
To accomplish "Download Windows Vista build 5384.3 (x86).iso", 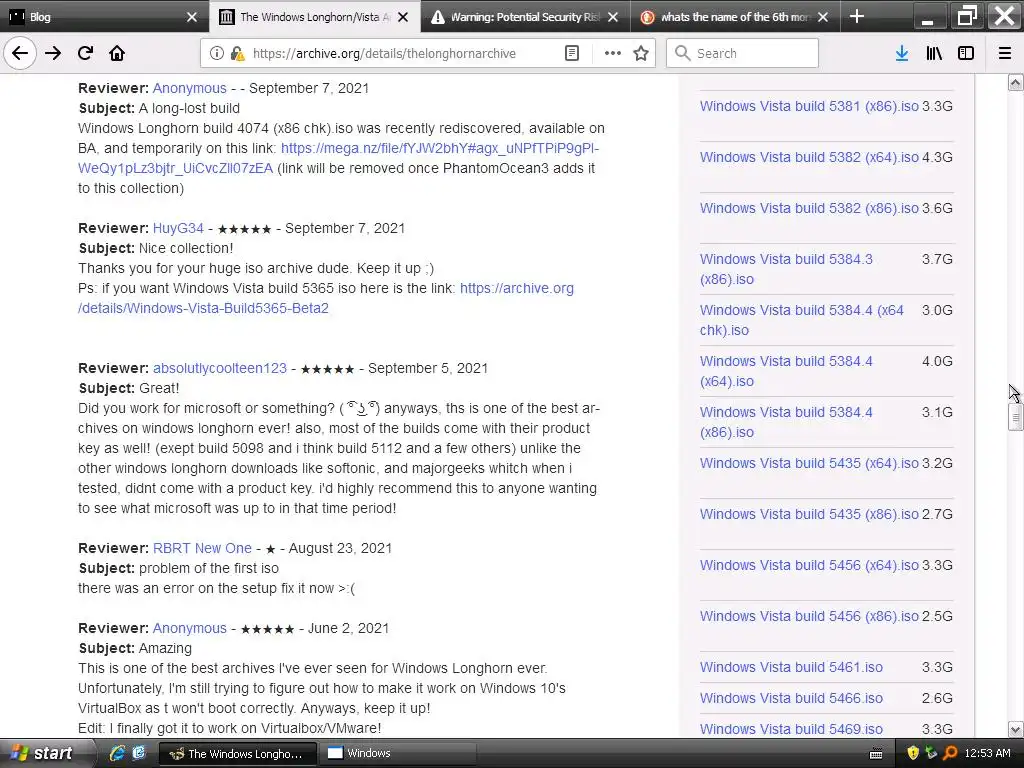I will [786, 269].
